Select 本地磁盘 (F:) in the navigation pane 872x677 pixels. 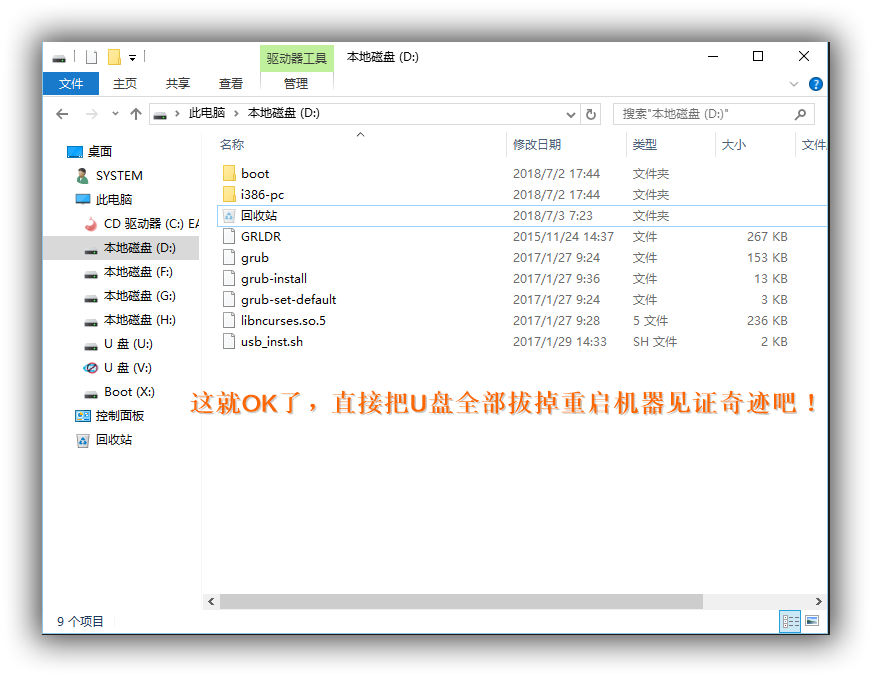point(128,271)
